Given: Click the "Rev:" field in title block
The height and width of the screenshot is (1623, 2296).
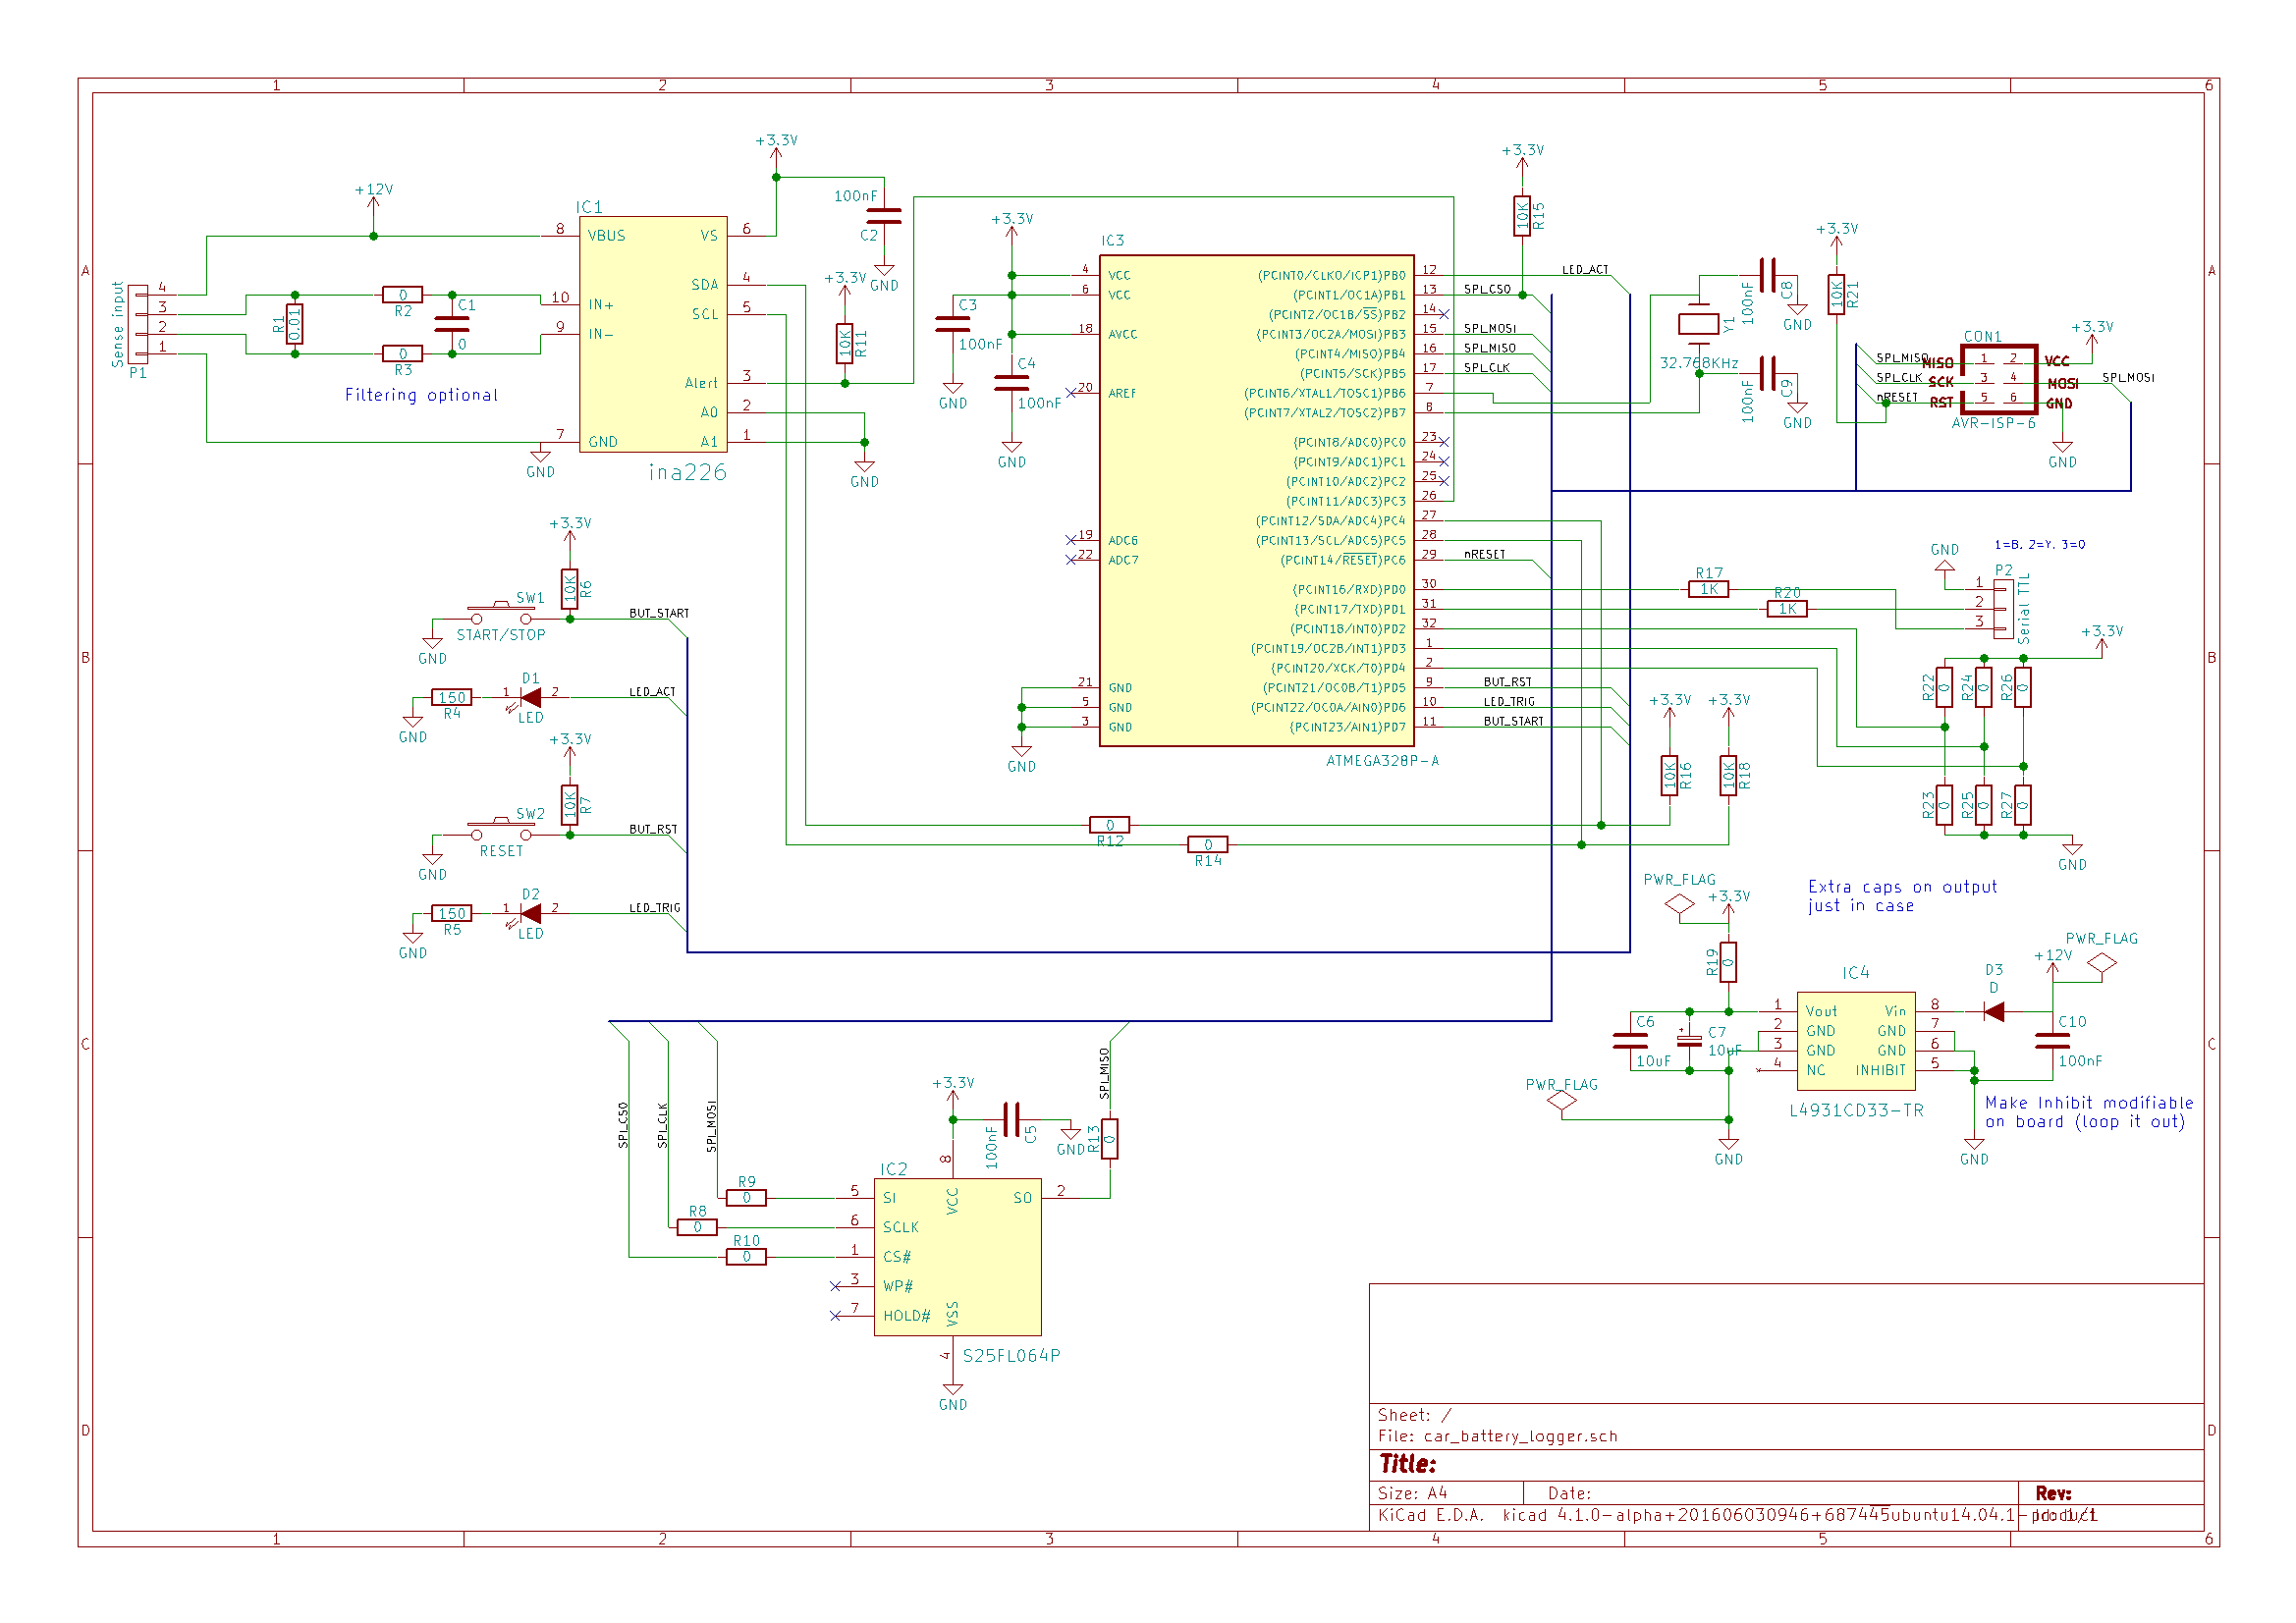Looking at the screenshot, I should tap(2053, 1493).
